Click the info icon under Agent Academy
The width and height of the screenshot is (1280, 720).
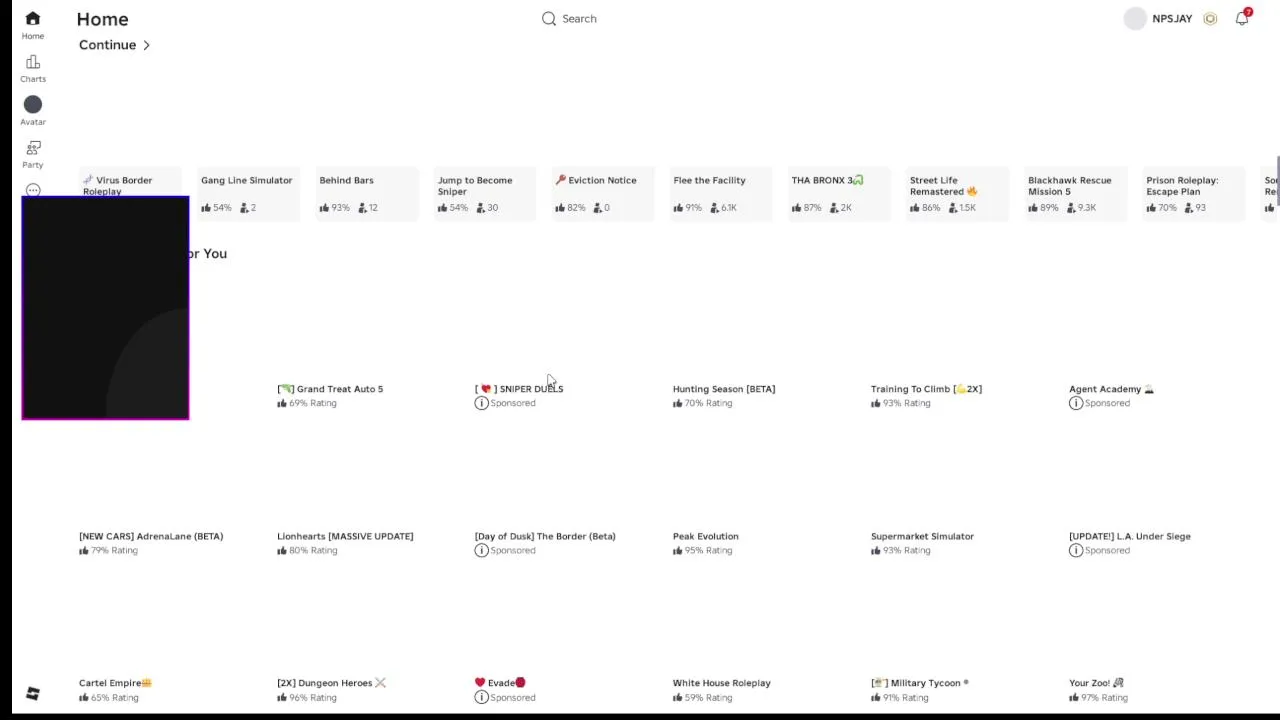(1075, 403)
